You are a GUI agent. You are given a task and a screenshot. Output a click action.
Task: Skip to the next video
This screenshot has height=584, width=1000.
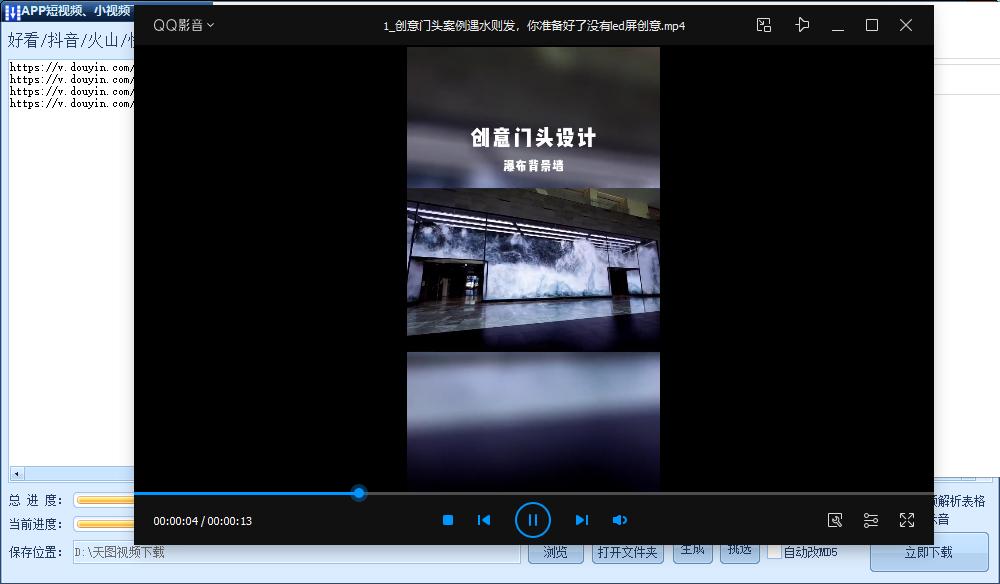pyautogui.click(x=583, y=520)
